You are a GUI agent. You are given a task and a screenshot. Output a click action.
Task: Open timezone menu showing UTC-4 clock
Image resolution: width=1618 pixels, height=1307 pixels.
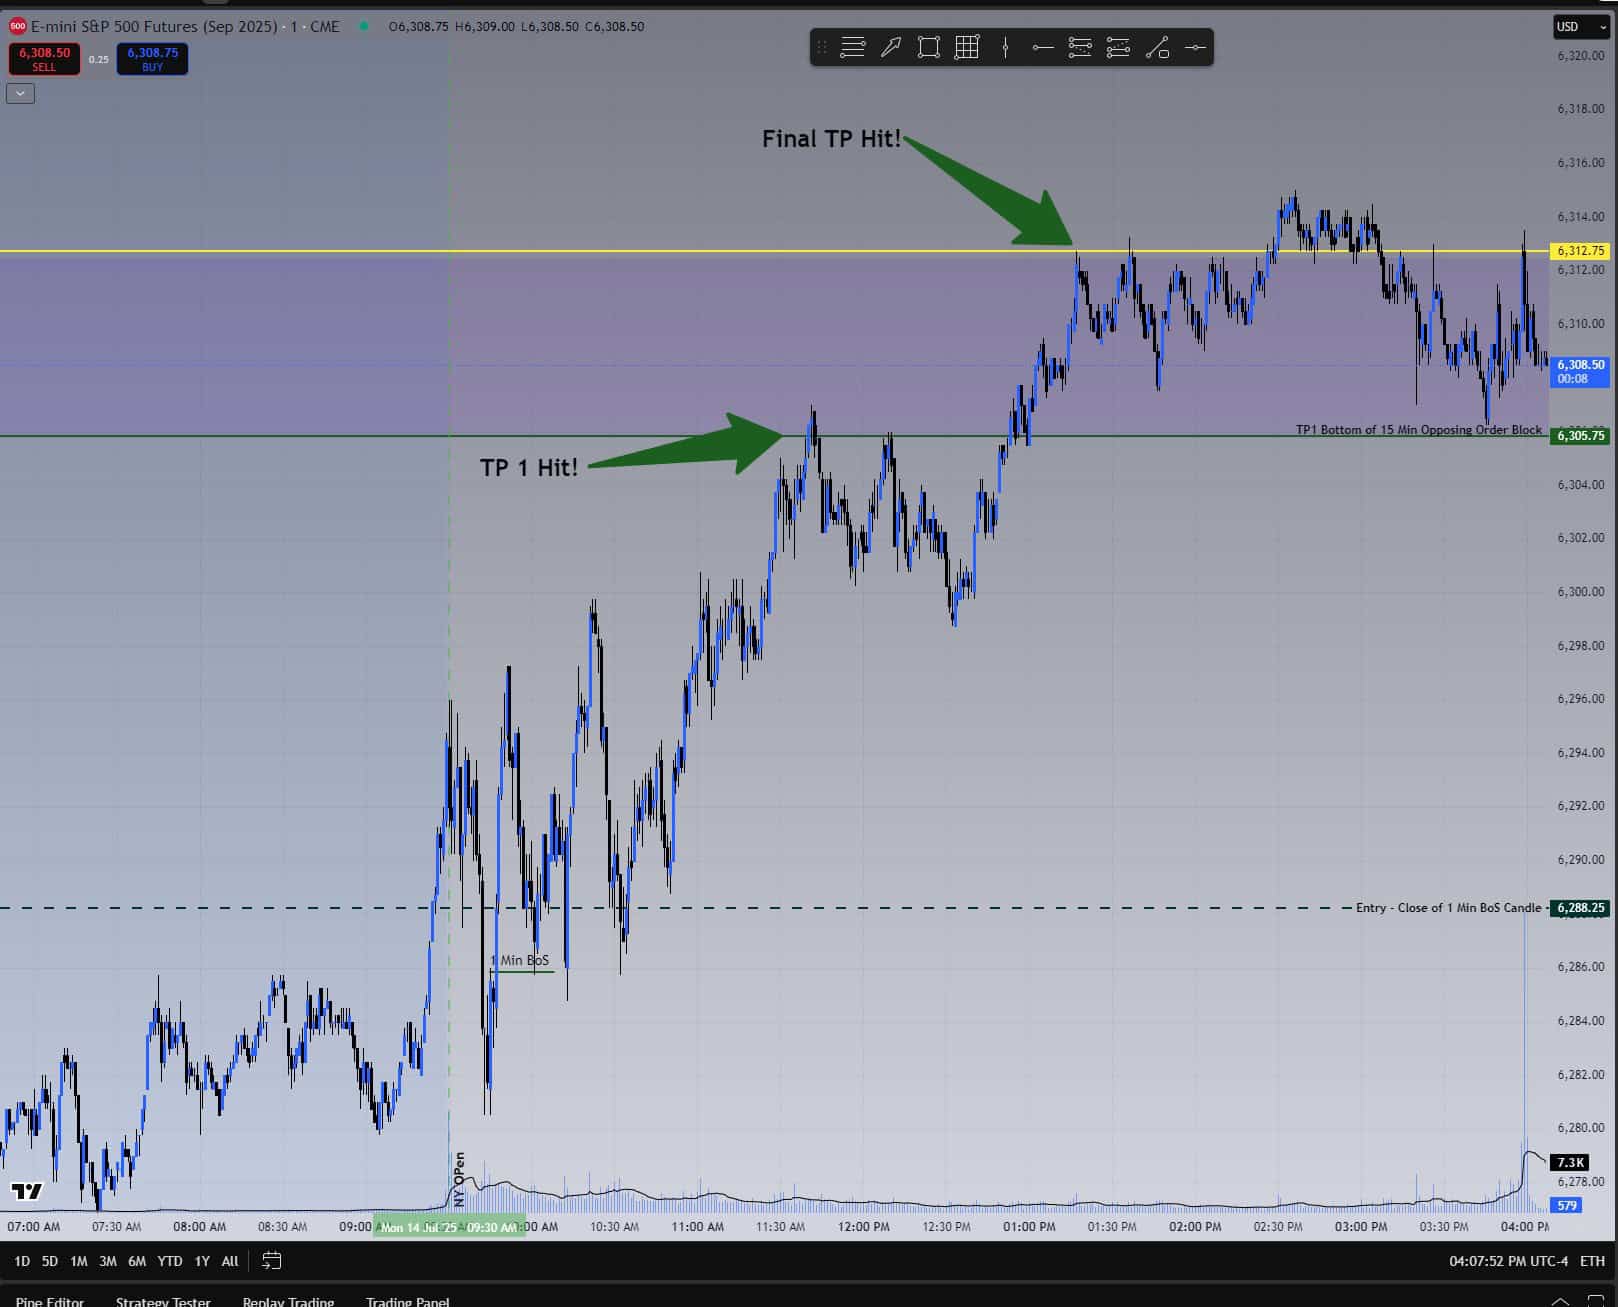pyautogui.click(x=1508, y=1261)
